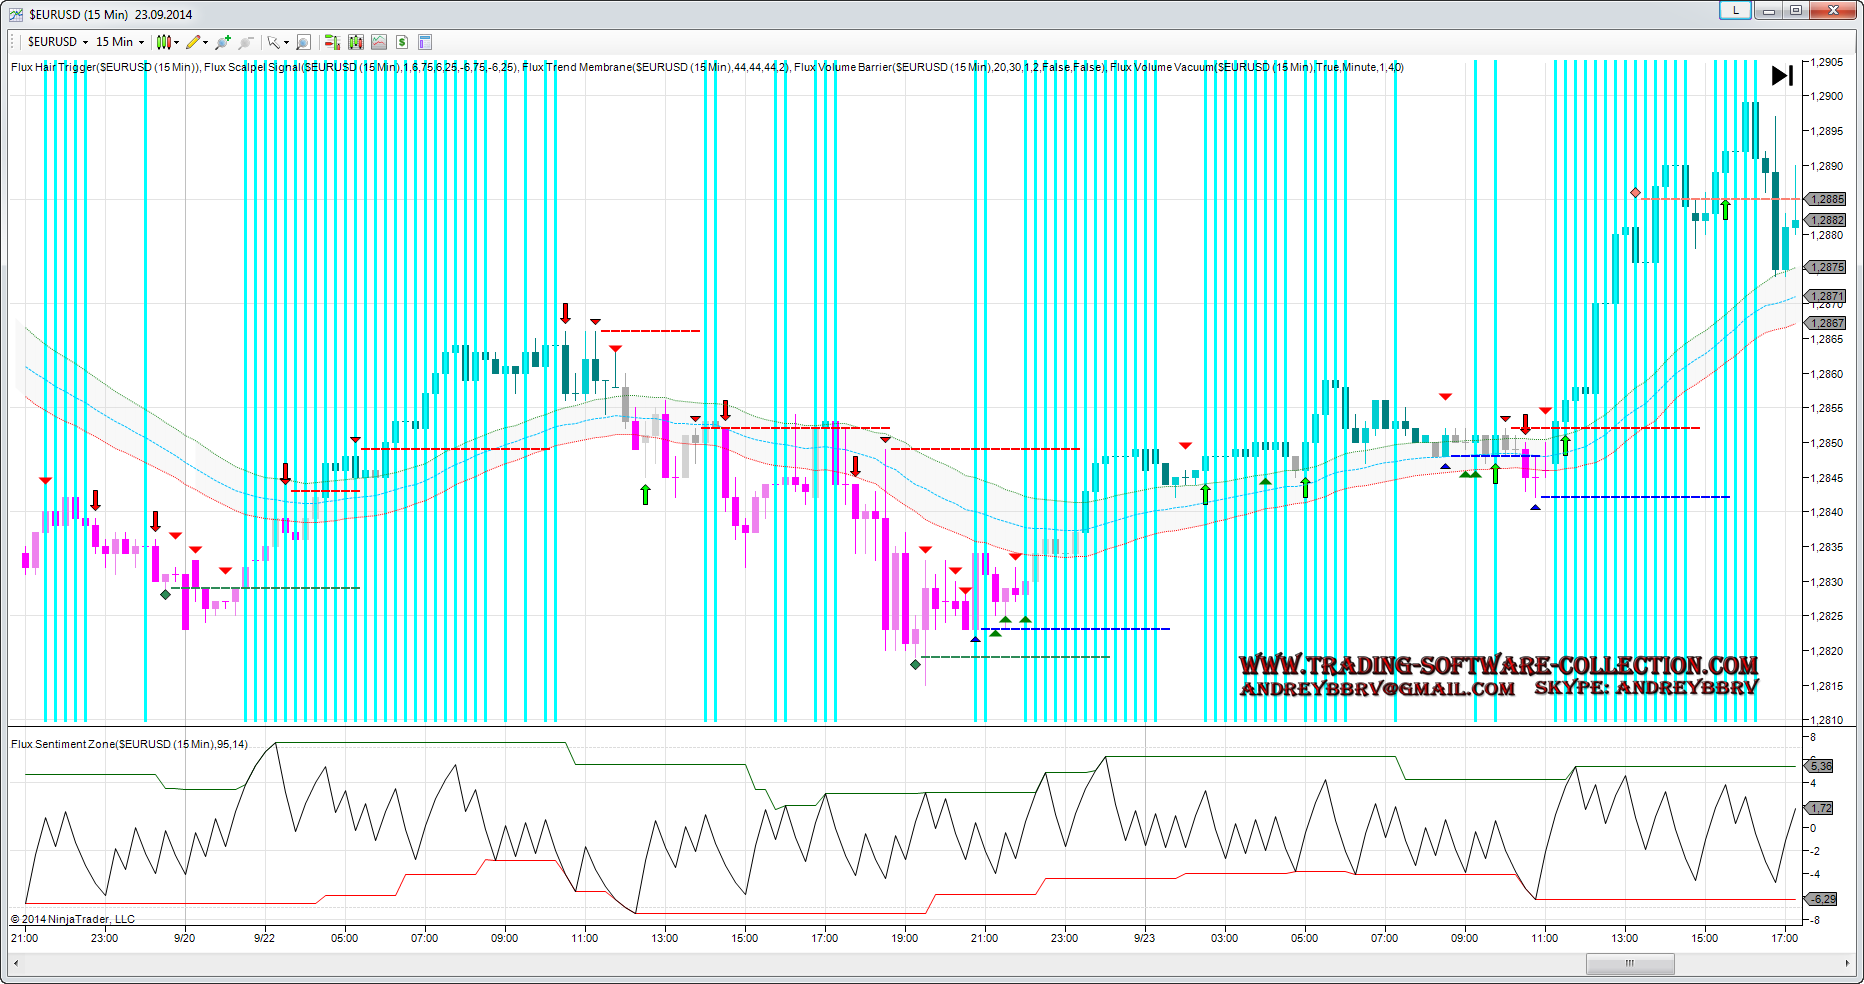Select the pencil drawing tools icon
Screen dimensions: 1864x984
(x=195, y=42)
